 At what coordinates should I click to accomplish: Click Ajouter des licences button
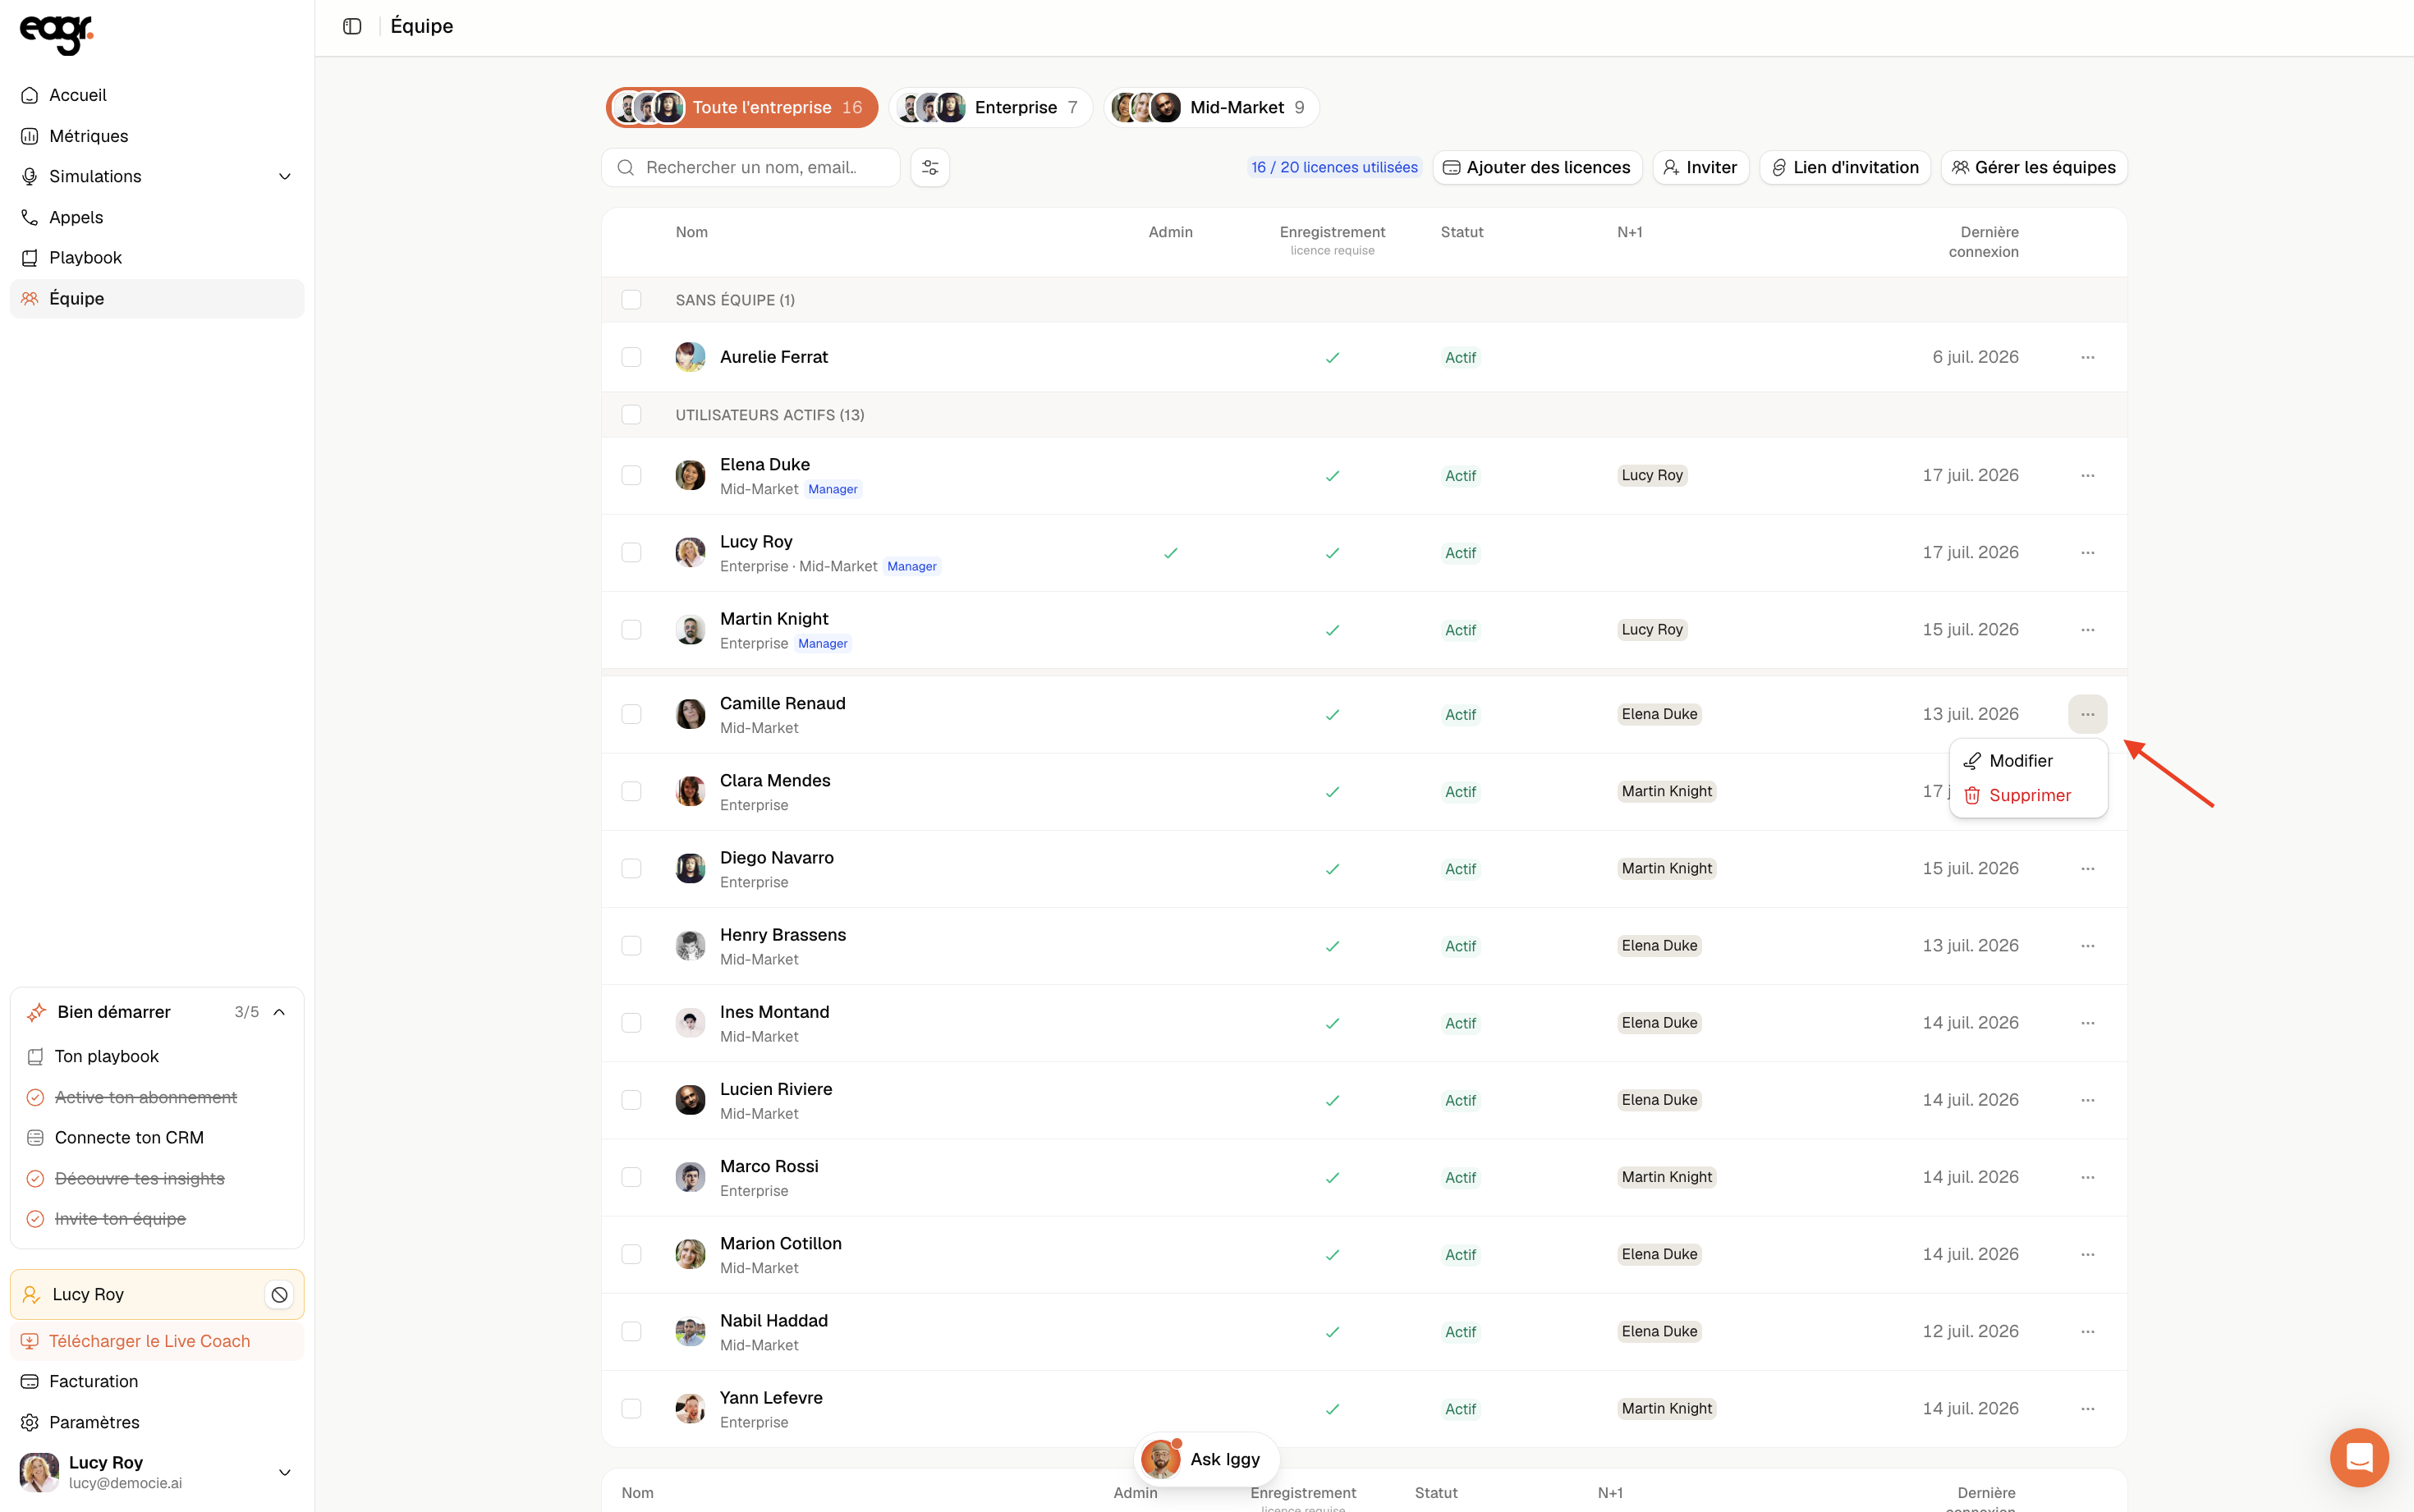(1537, 167)
